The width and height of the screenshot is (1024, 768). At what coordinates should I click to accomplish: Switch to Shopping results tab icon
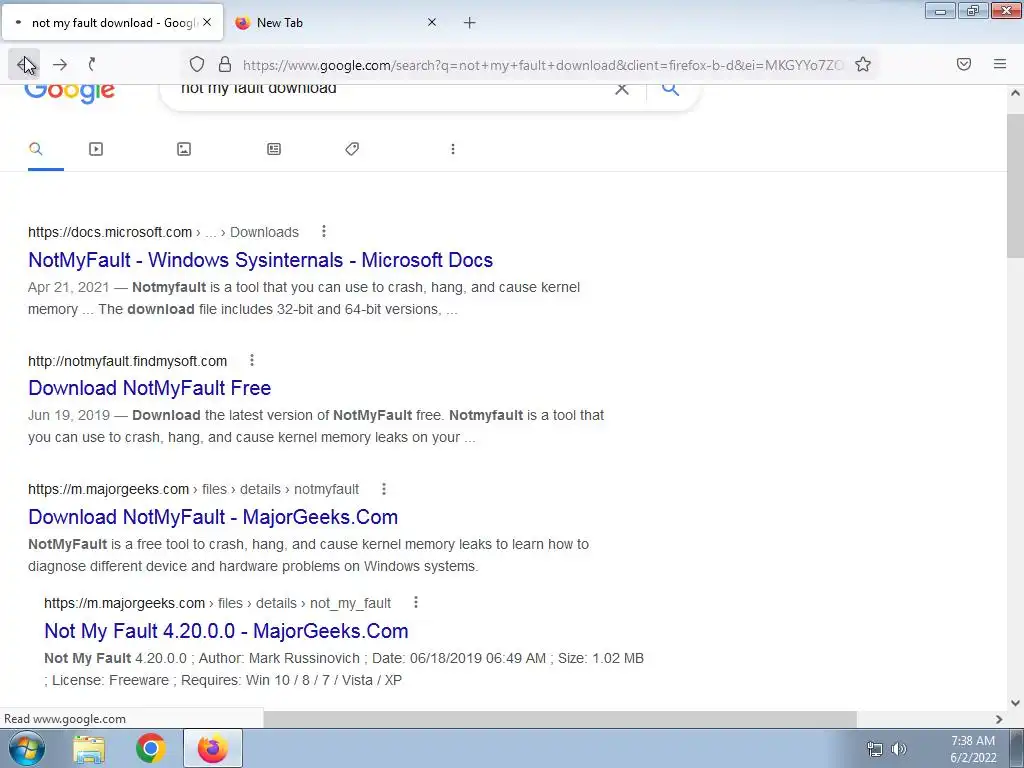point(352,149)
